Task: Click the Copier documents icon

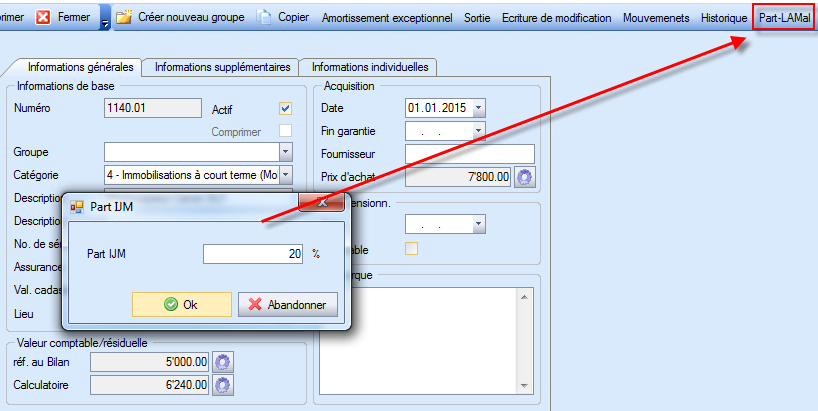Action: pyautogui.click(x=265, y=17)
